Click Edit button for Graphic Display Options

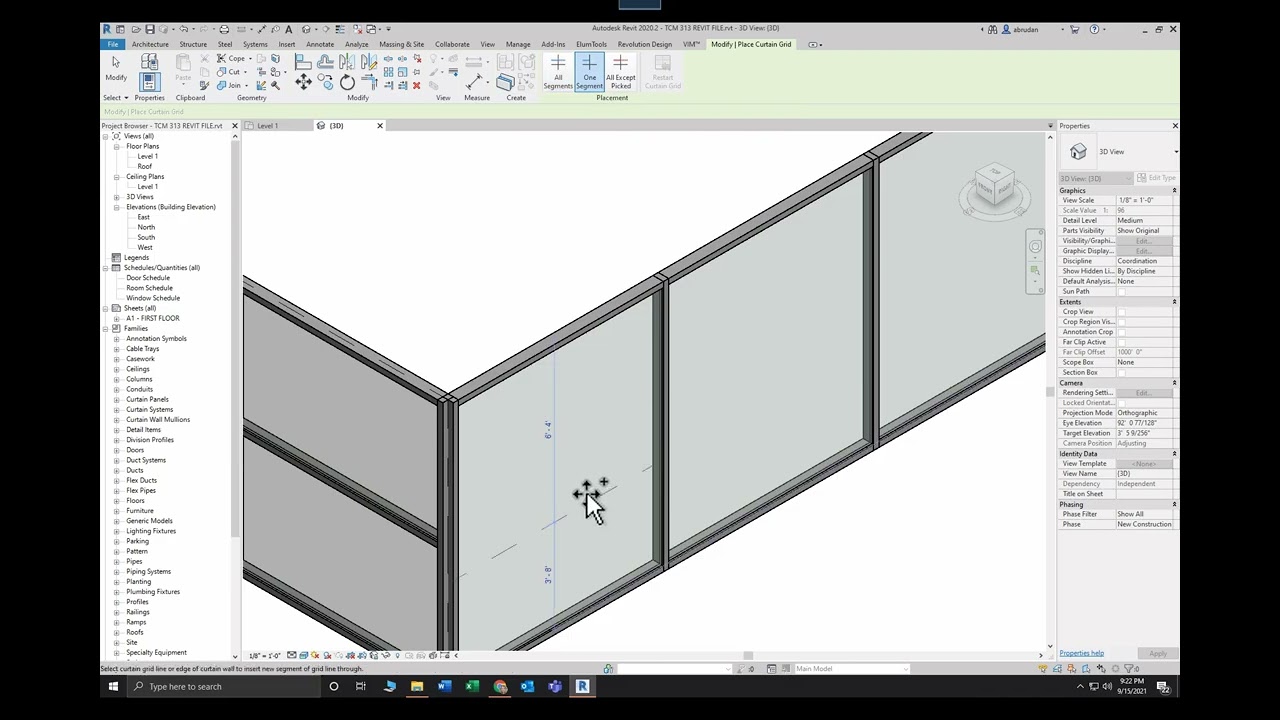1142,251
